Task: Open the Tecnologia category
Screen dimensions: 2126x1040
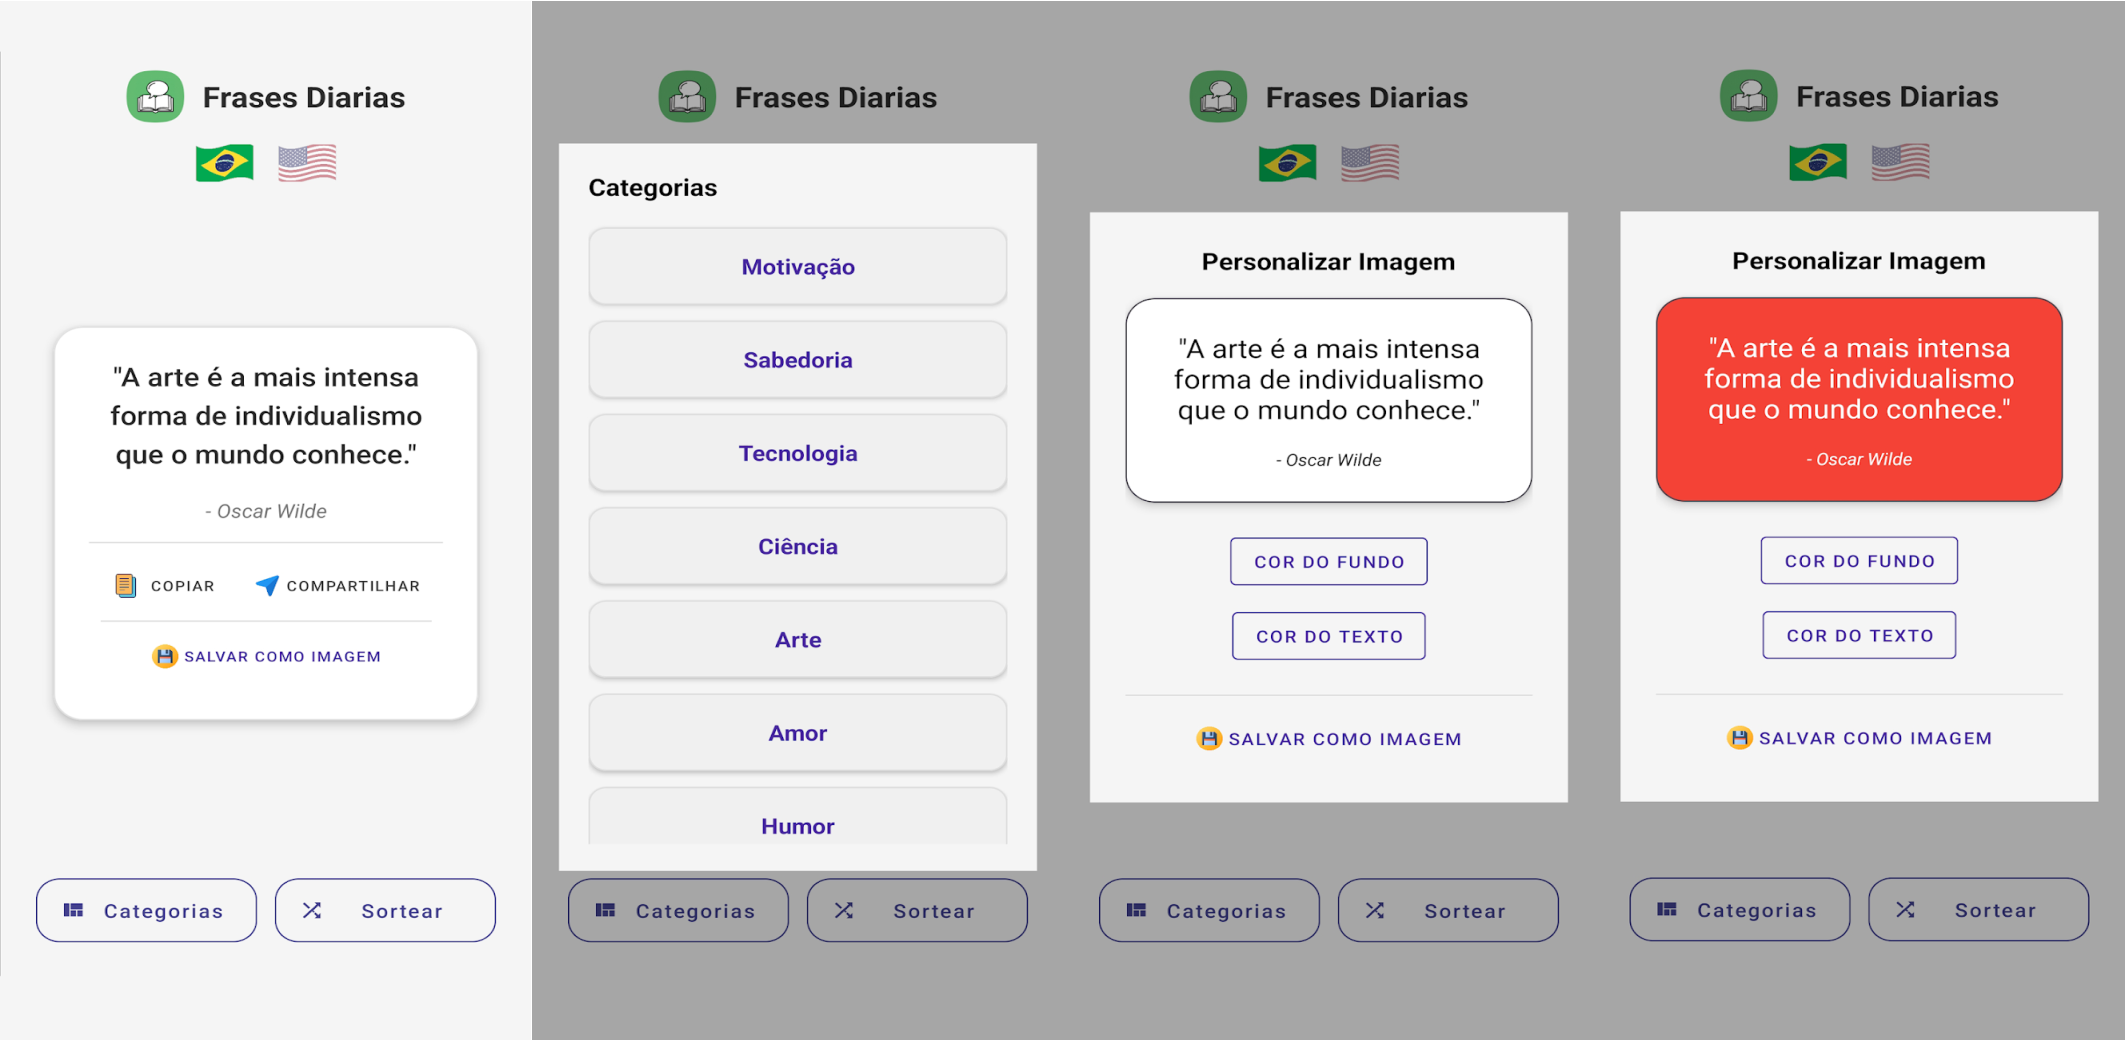Action: (x=797, y=452)
